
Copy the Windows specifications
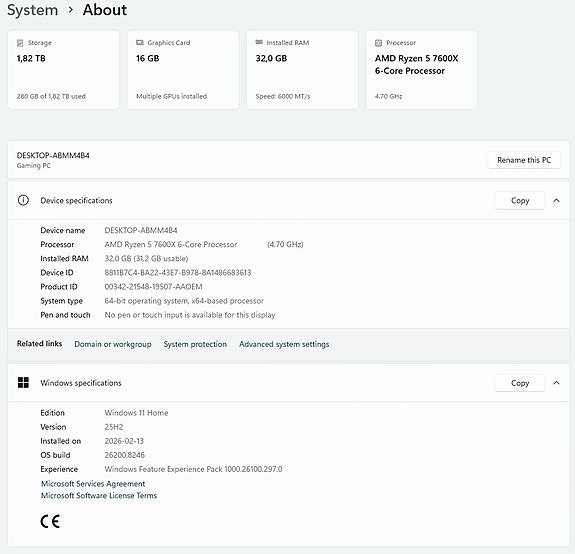(x=520, y=383)
